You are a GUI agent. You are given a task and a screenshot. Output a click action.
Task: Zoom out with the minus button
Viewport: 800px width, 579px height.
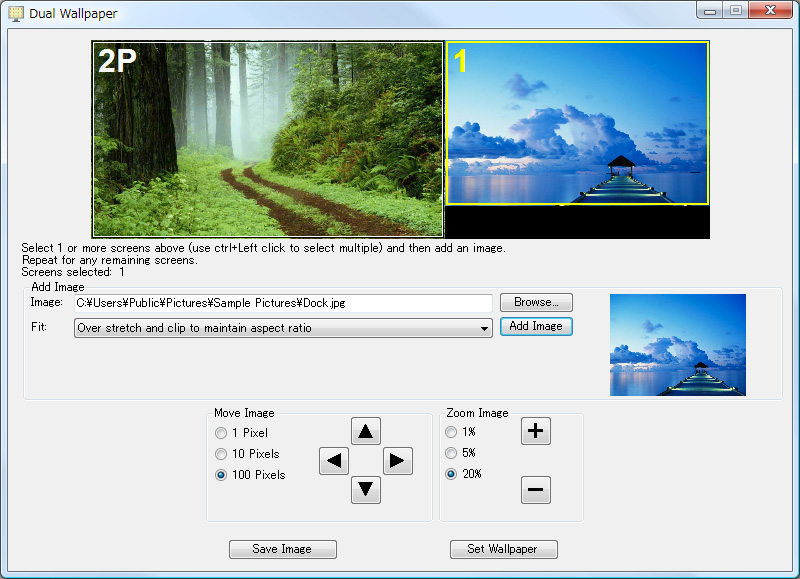point(535,490)
